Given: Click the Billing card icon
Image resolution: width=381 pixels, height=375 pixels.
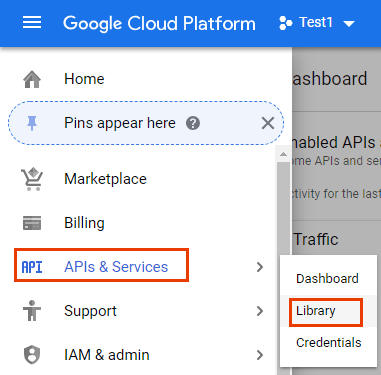Looking at the screenshot, I should tap(32, 223).
